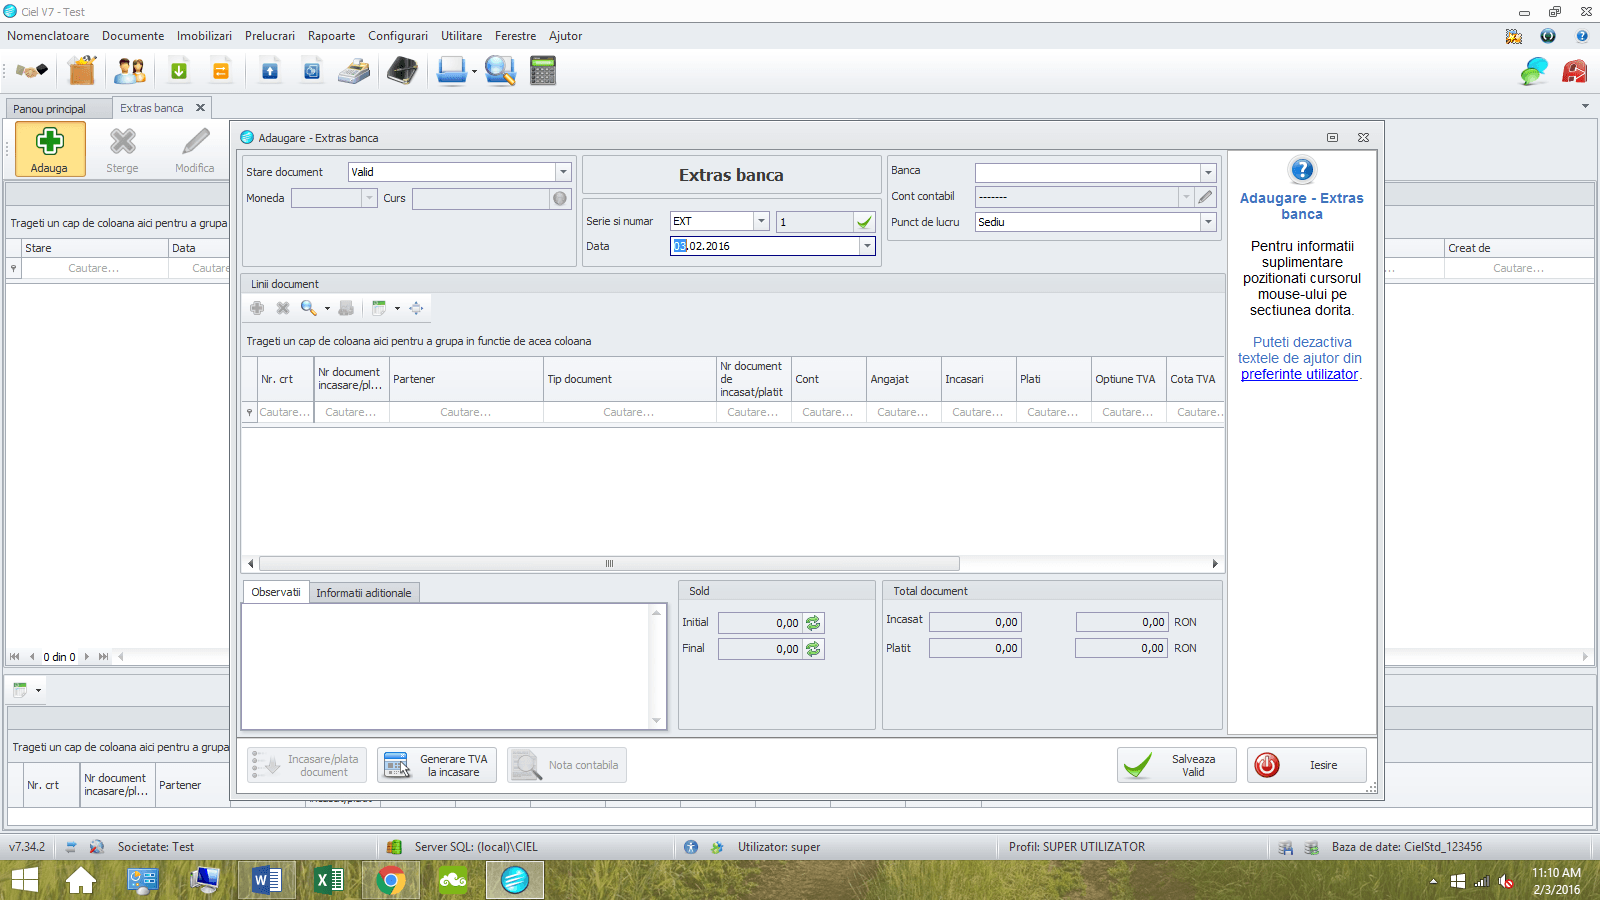This screenshot has height=900, width=1600.
Task: Click the Modifica pencil icon
Action: [196, 142]
